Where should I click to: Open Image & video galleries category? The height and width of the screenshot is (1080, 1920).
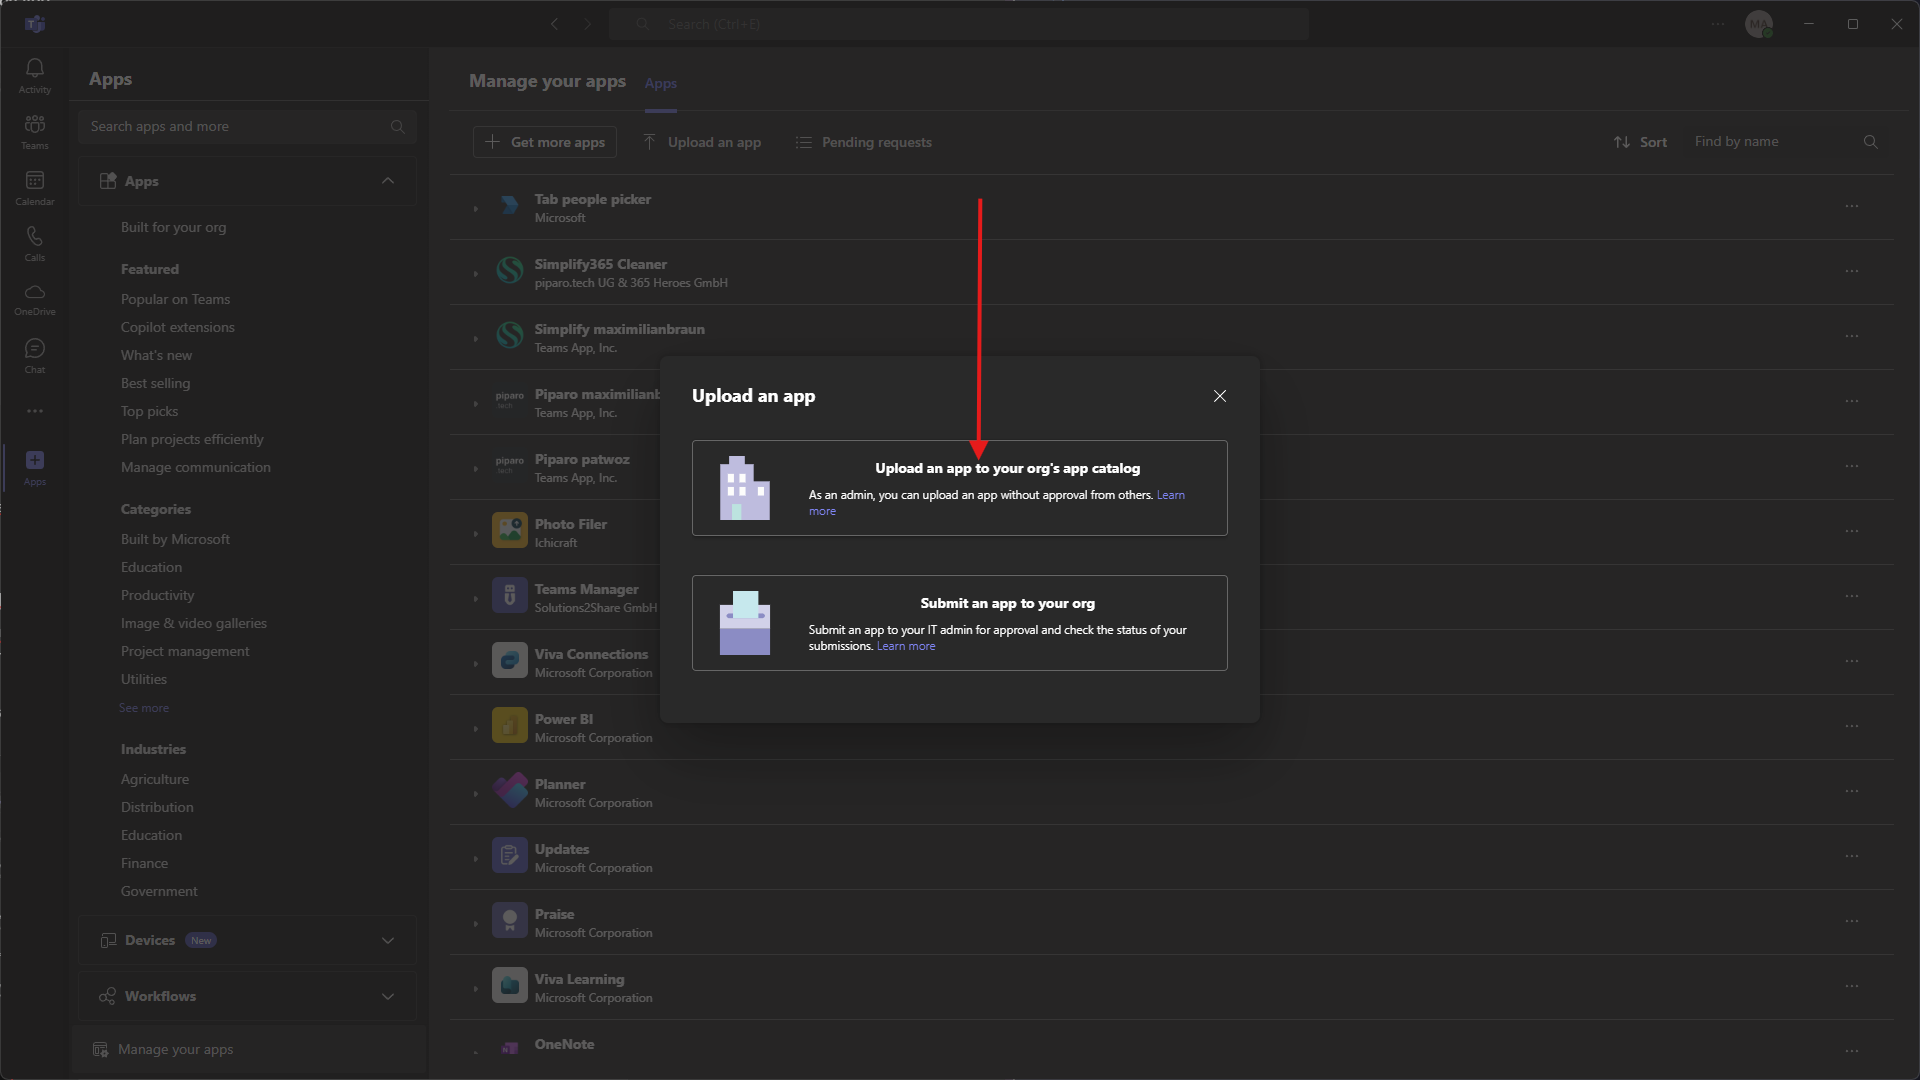[x=194, y=624]
